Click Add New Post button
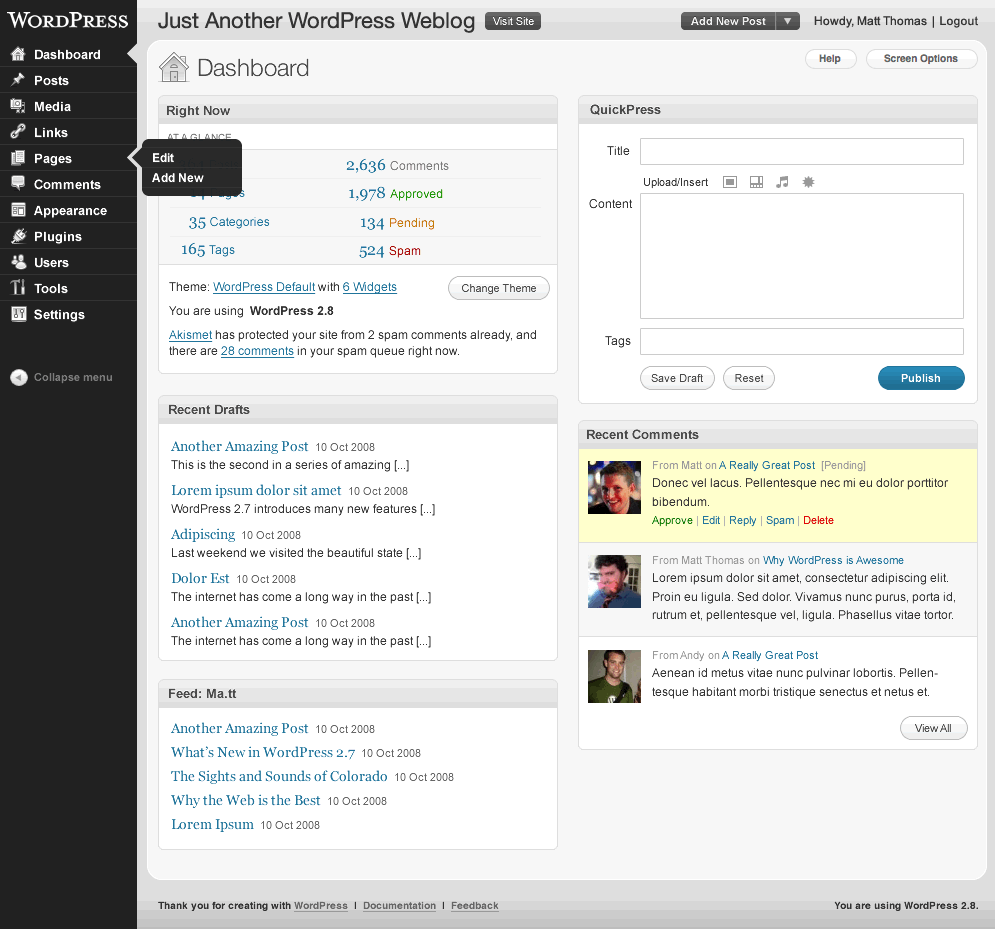995x929 pixels. pos(728,21)
